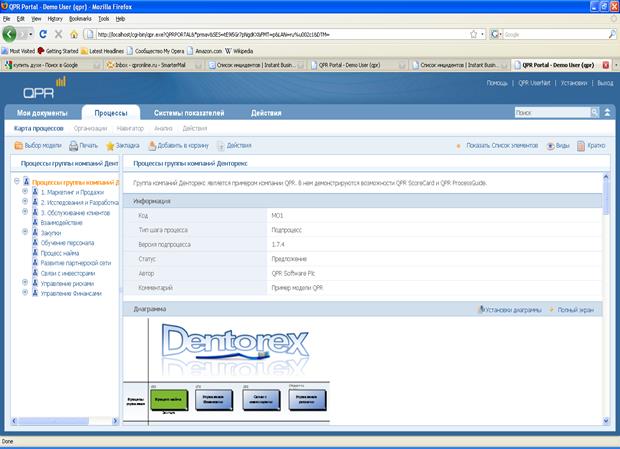Select Развитие партнерской сети item

(76, 263)
